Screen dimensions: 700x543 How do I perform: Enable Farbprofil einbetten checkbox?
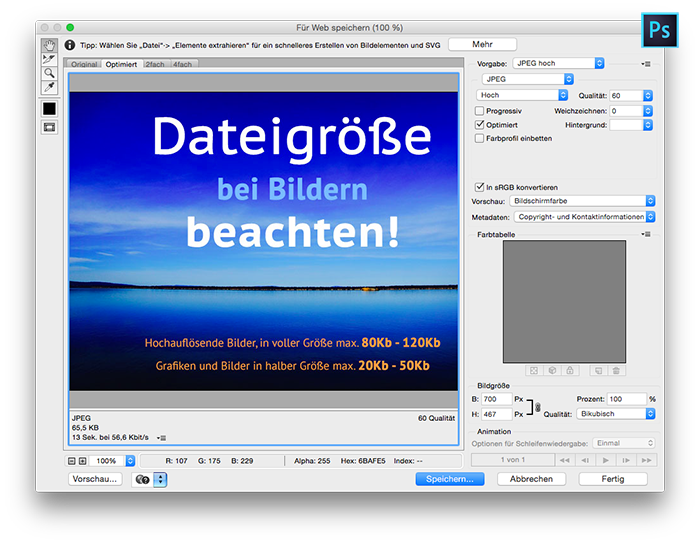coord(479,138)
